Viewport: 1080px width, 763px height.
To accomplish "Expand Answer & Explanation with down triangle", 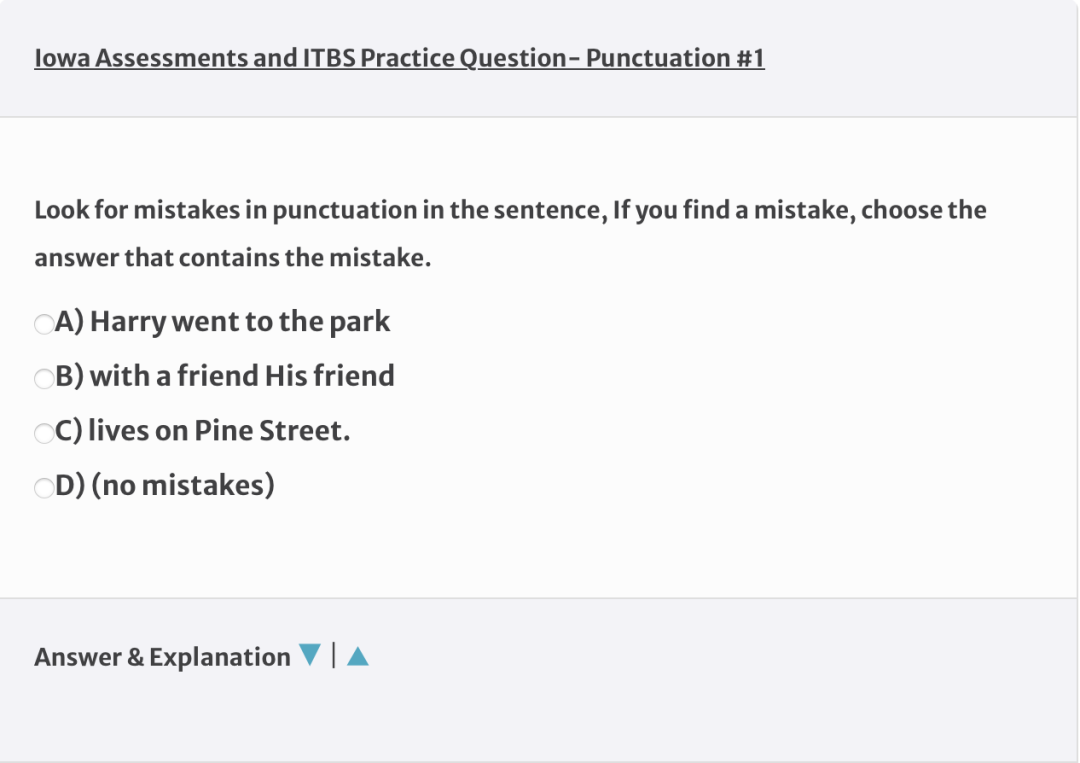I will (x=310, y=655).
